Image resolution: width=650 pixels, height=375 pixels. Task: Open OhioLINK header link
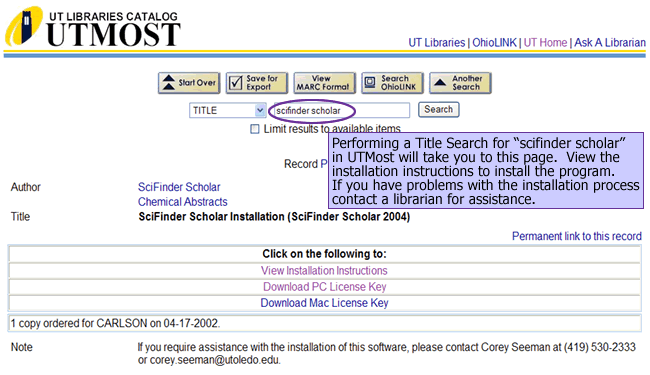[494, 43]
